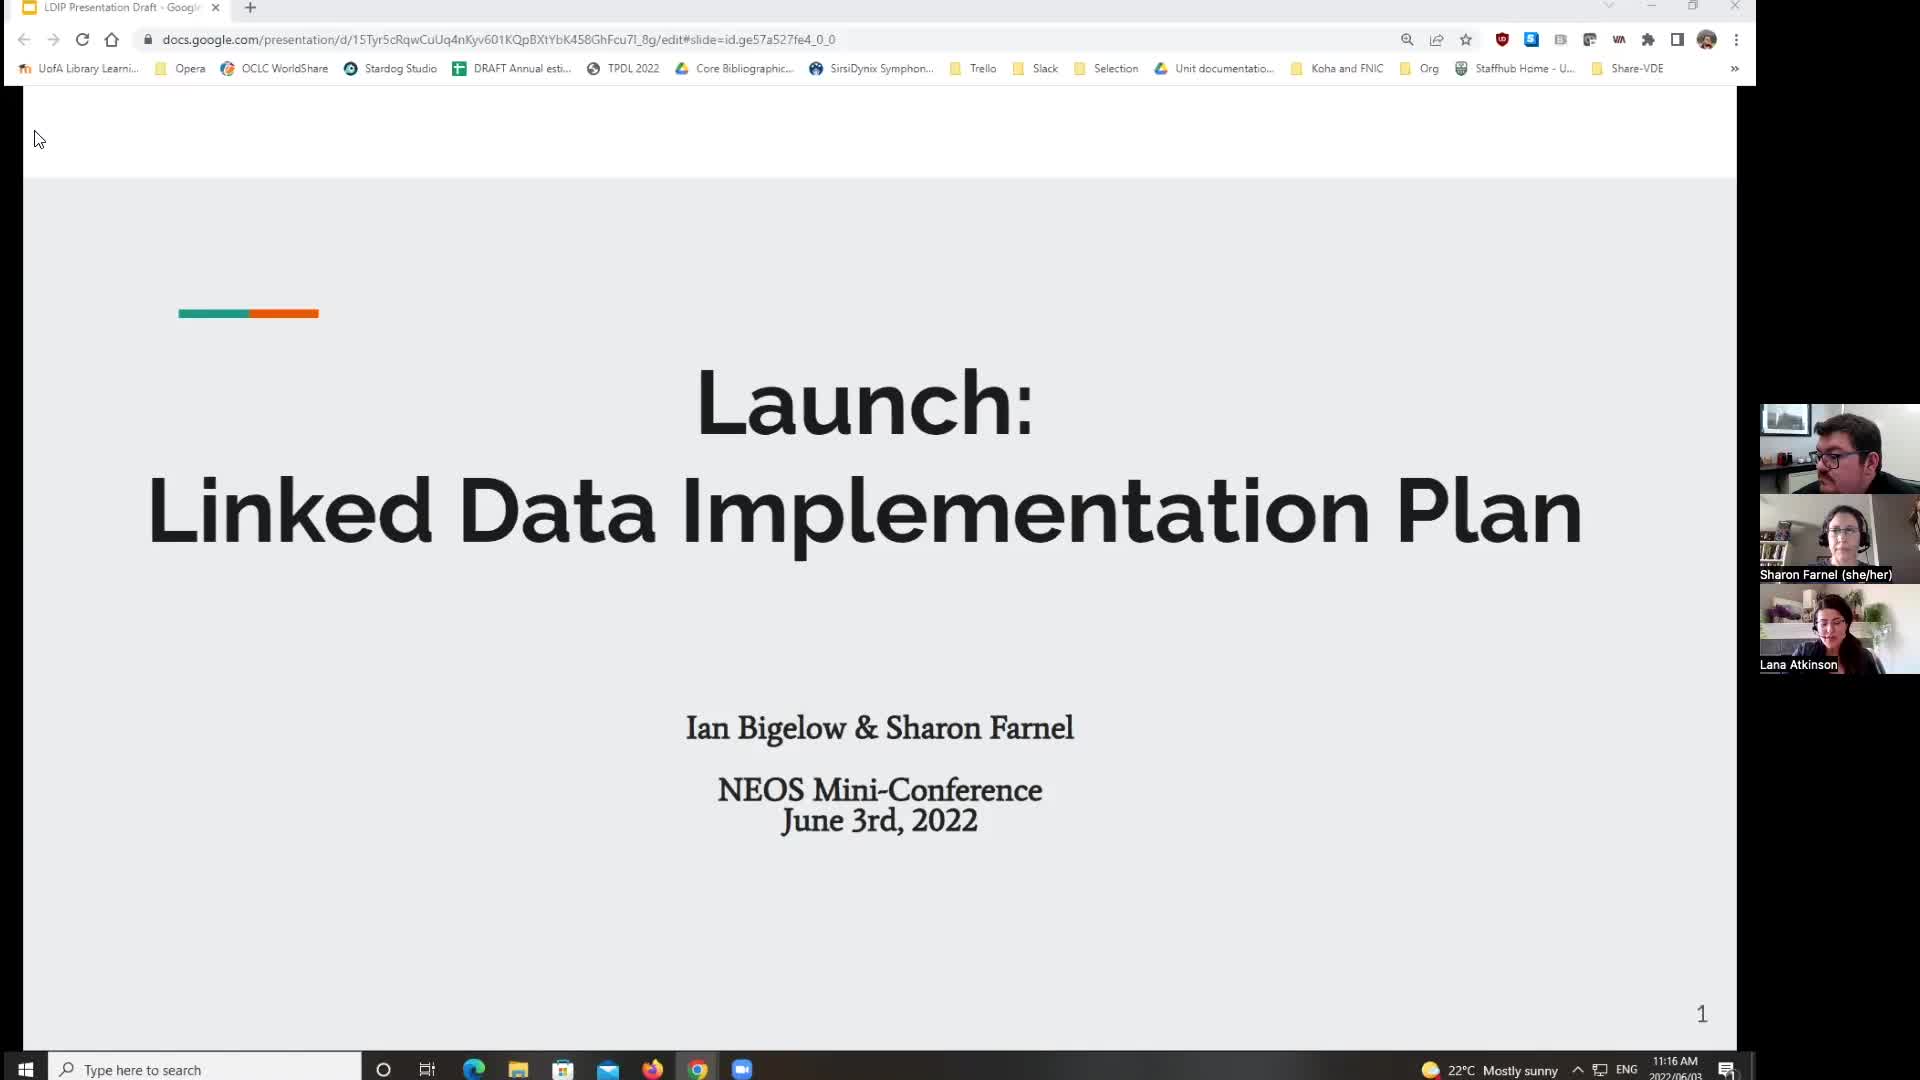Viewport: 1920px width, 1080px height.
Task: Open a new browser tab
Action: [x=250, y=8]
